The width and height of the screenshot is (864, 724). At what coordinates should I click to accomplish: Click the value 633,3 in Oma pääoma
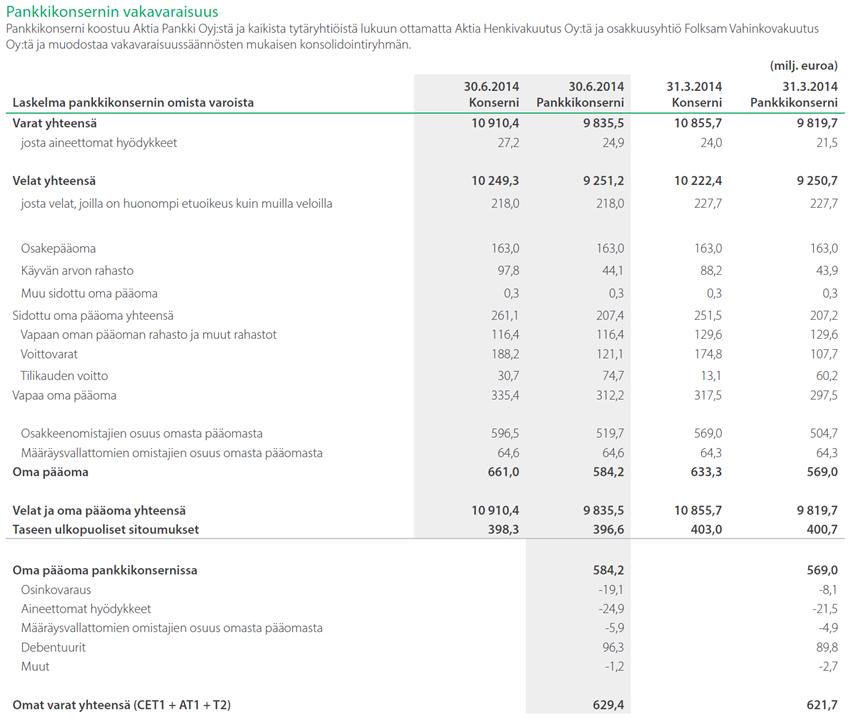point(706,472)
